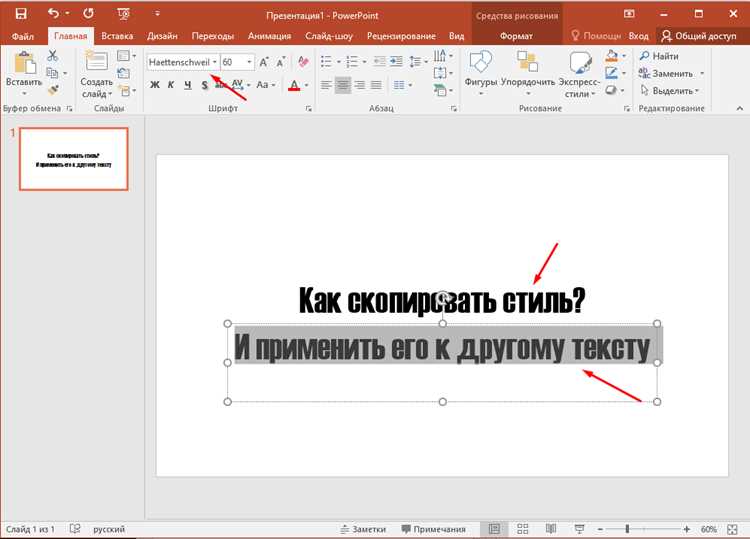Activate the Format Painter brush
The image size is (750, 539).
(53, 90)
